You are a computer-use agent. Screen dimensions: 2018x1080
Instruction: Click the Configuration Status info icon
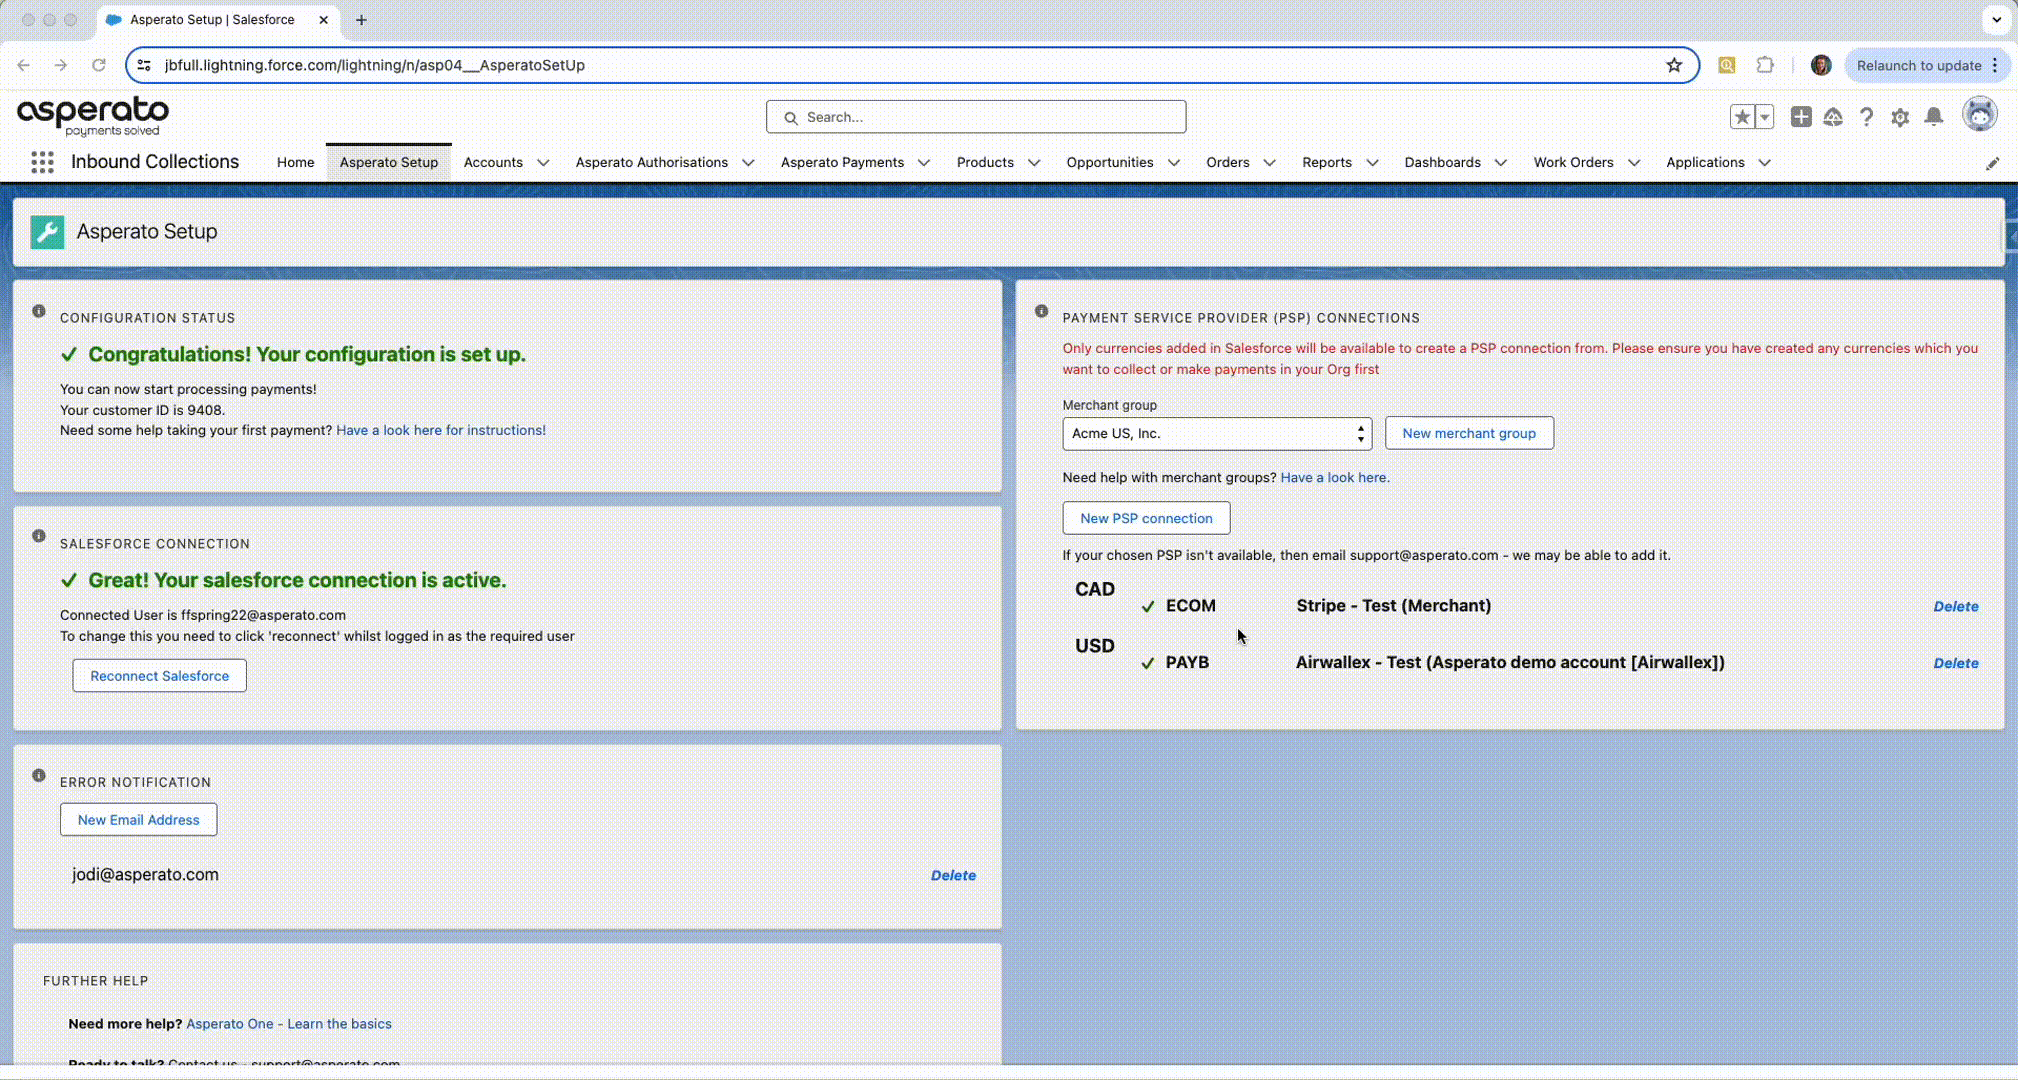click(x=39, y=311)
